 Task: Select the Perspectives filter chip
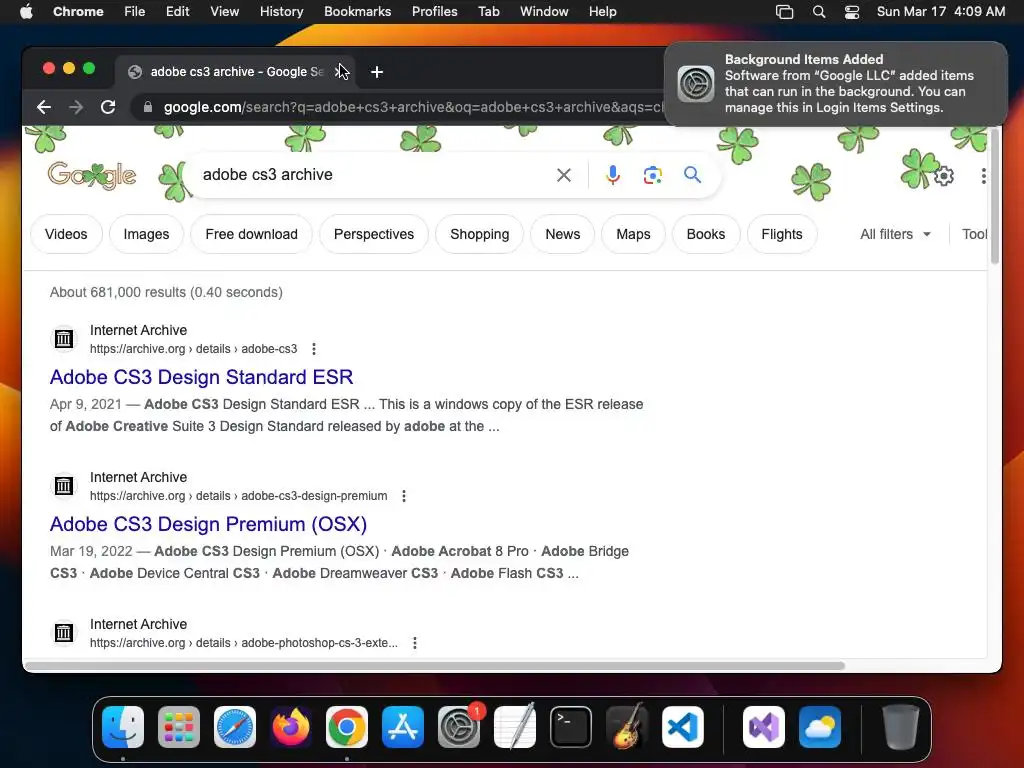pos(374,234)
